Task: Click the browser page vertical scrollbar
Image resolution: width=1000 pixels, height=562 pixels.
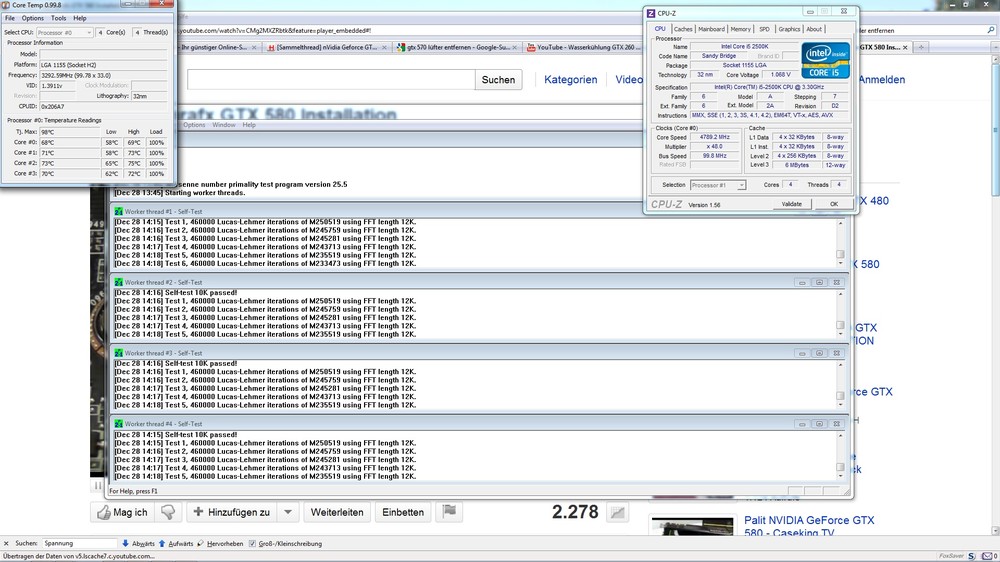Action: [996, 293]
